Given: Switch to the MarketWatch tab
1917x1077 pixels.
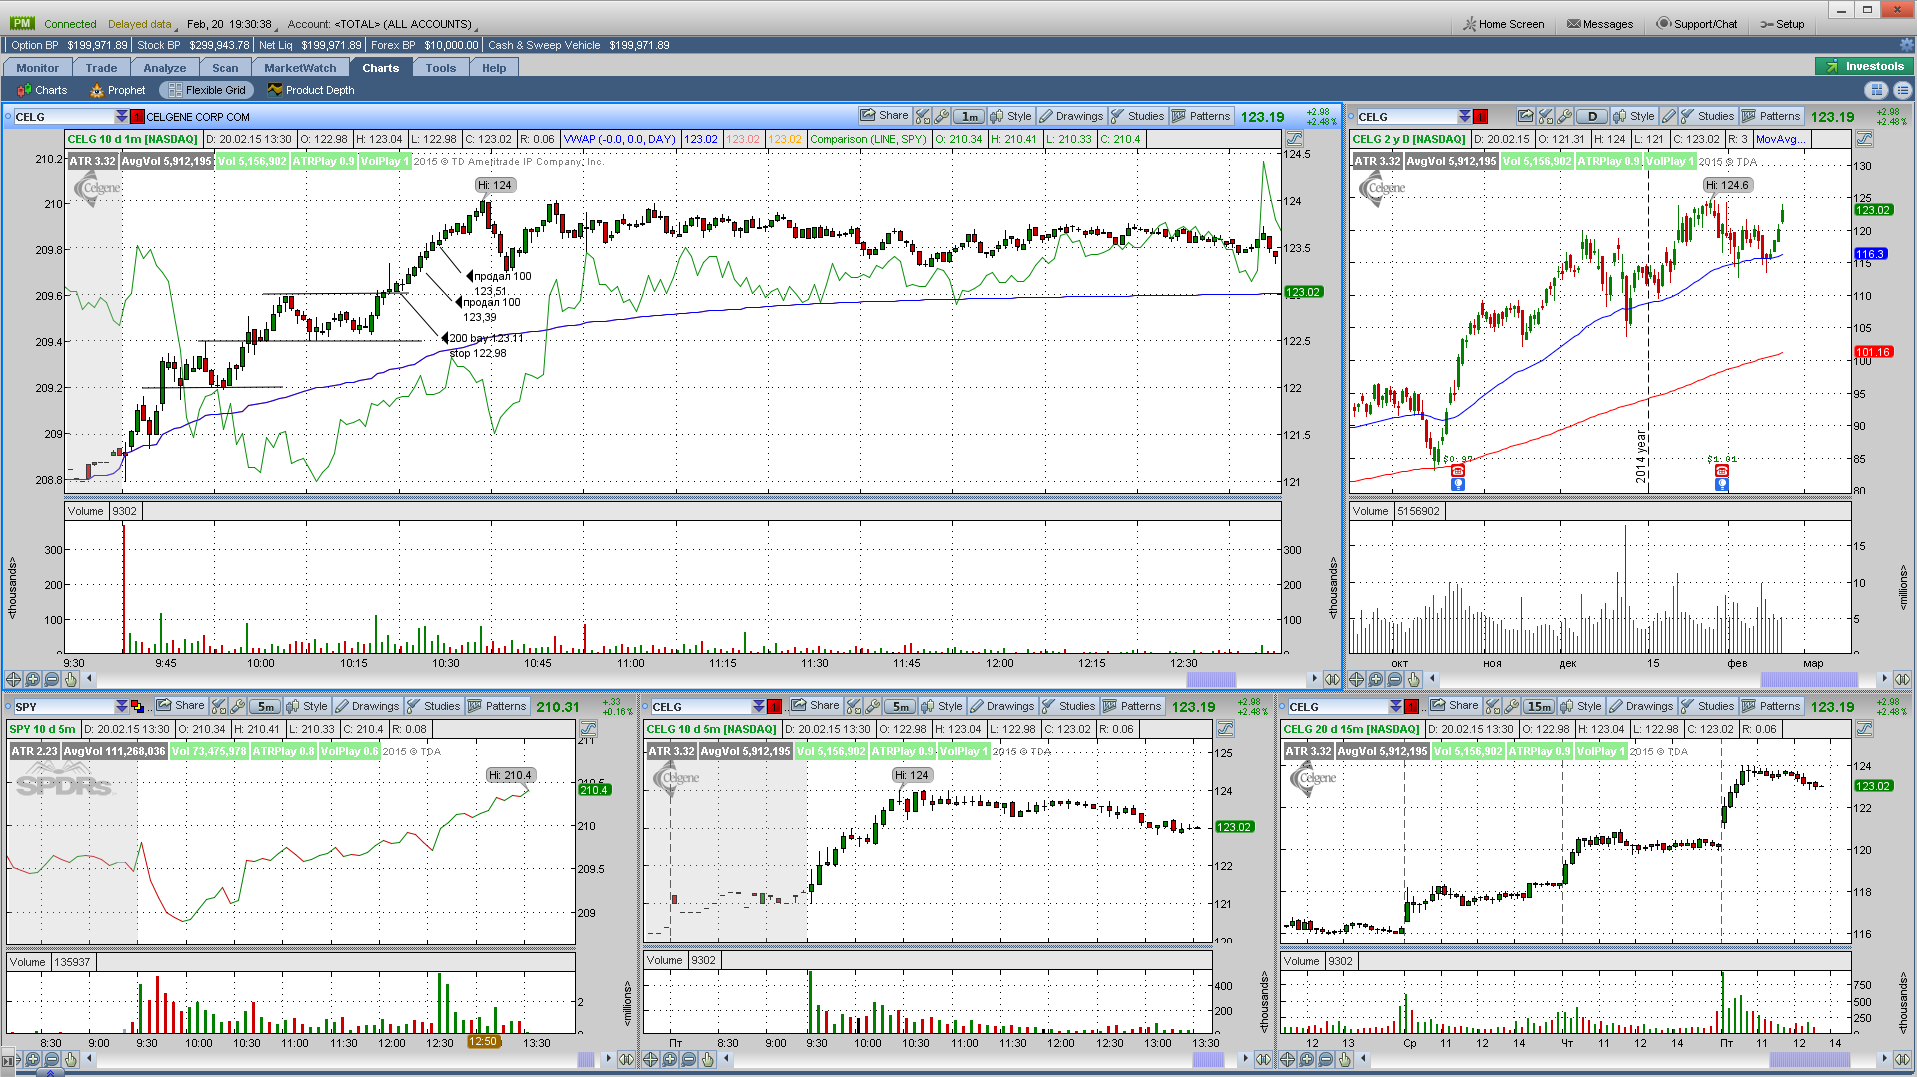Looking at the screenshot, I should point(300,68).
